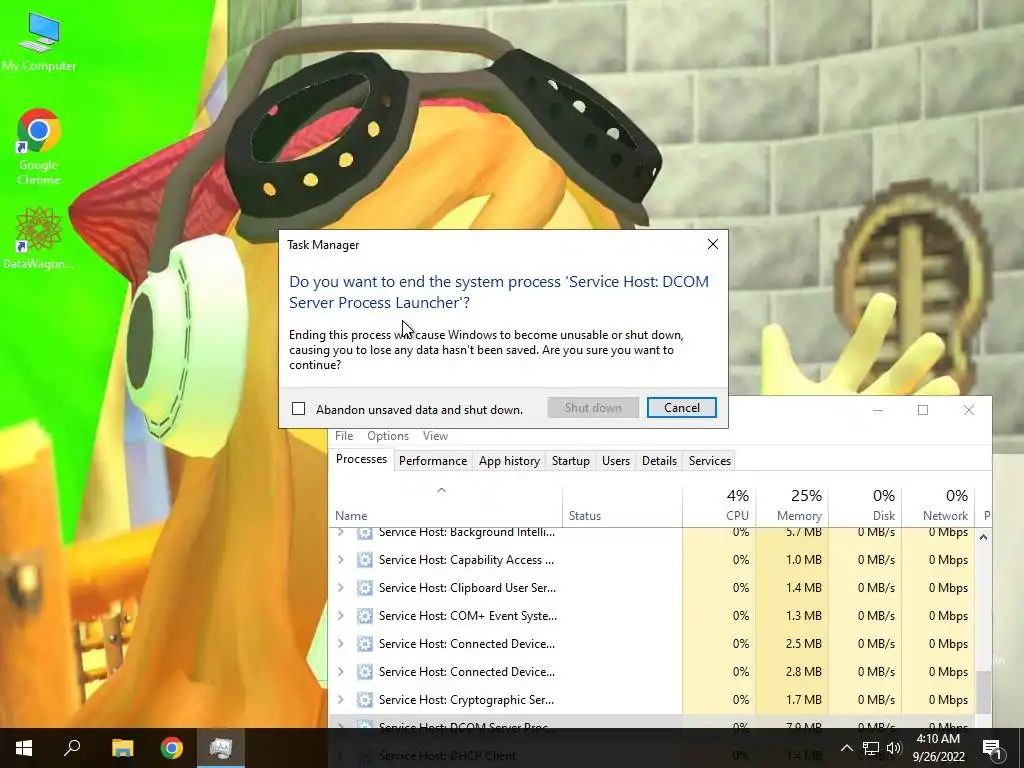Sort processes by Status column

tap(622, 506)
